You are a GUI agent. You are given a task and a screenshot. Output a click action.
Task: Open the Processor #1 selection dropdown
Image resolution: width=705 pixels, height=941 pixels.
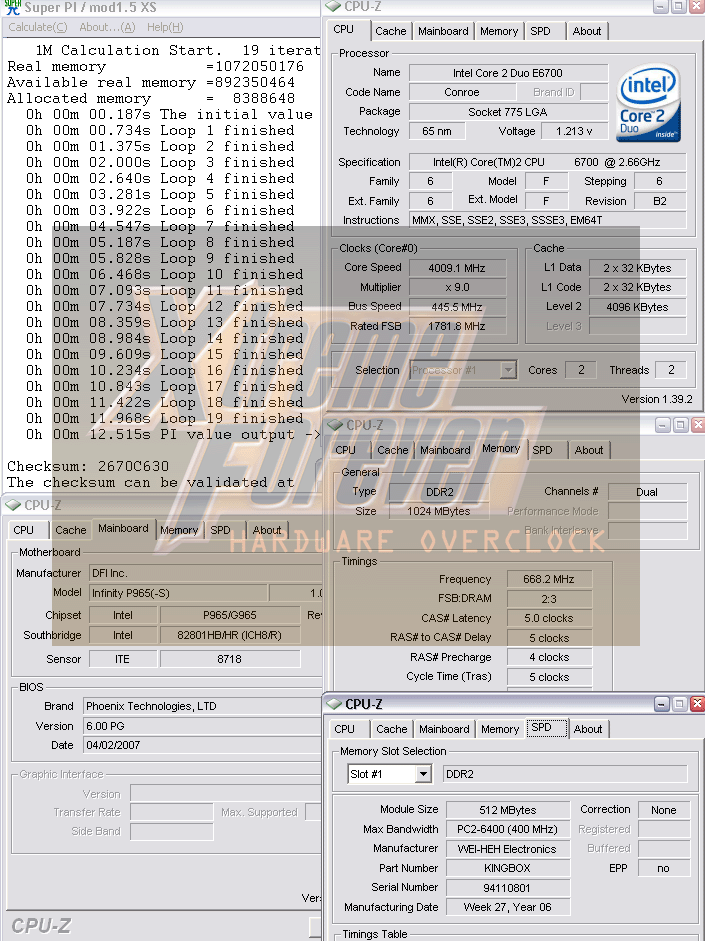click(x=508, y=370)
